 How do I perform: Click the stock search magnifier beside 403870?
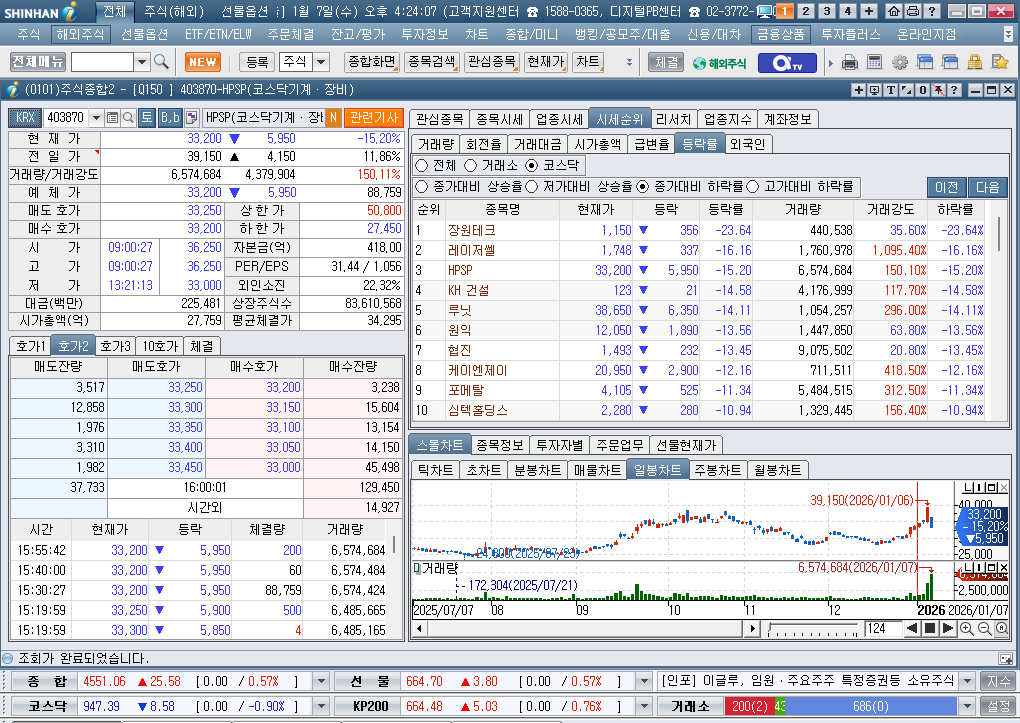coord(128,118)
